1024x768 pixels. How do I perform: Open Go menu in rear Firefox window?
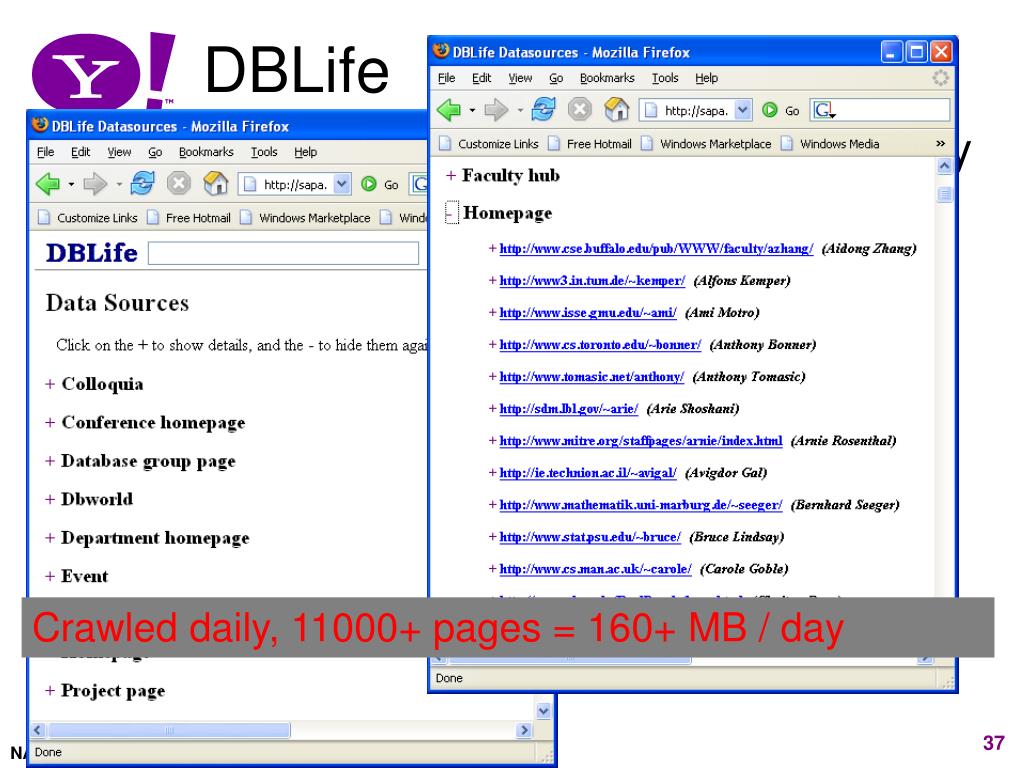155,152
